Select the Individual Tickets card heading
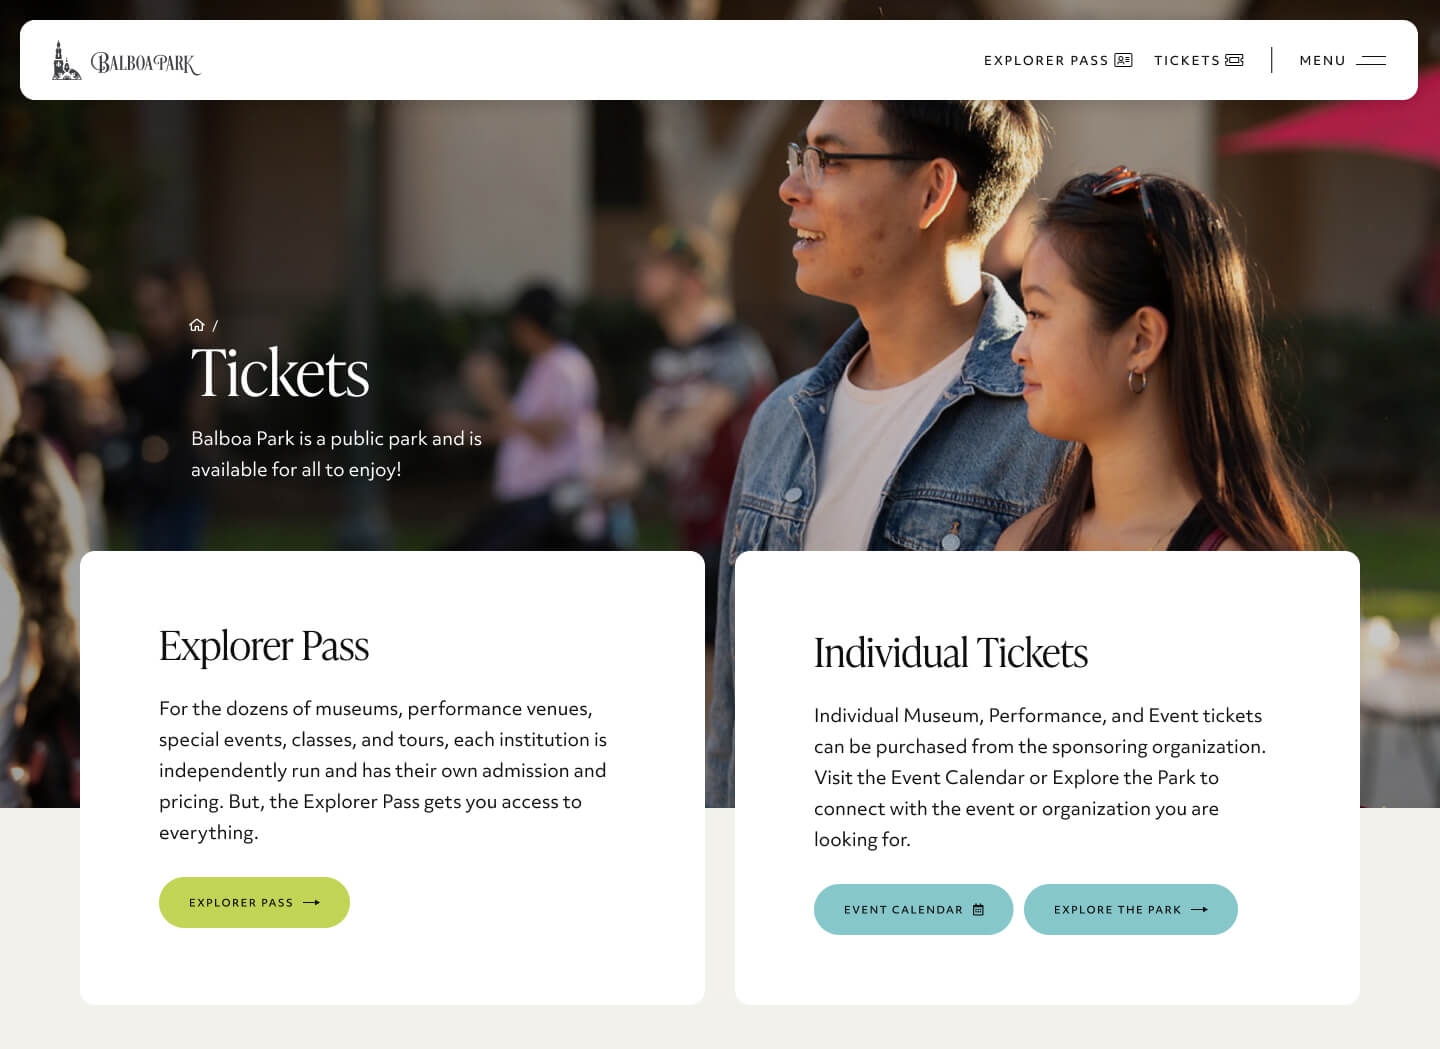This screenshot has width=1440, height=1049. pos(951,653)
